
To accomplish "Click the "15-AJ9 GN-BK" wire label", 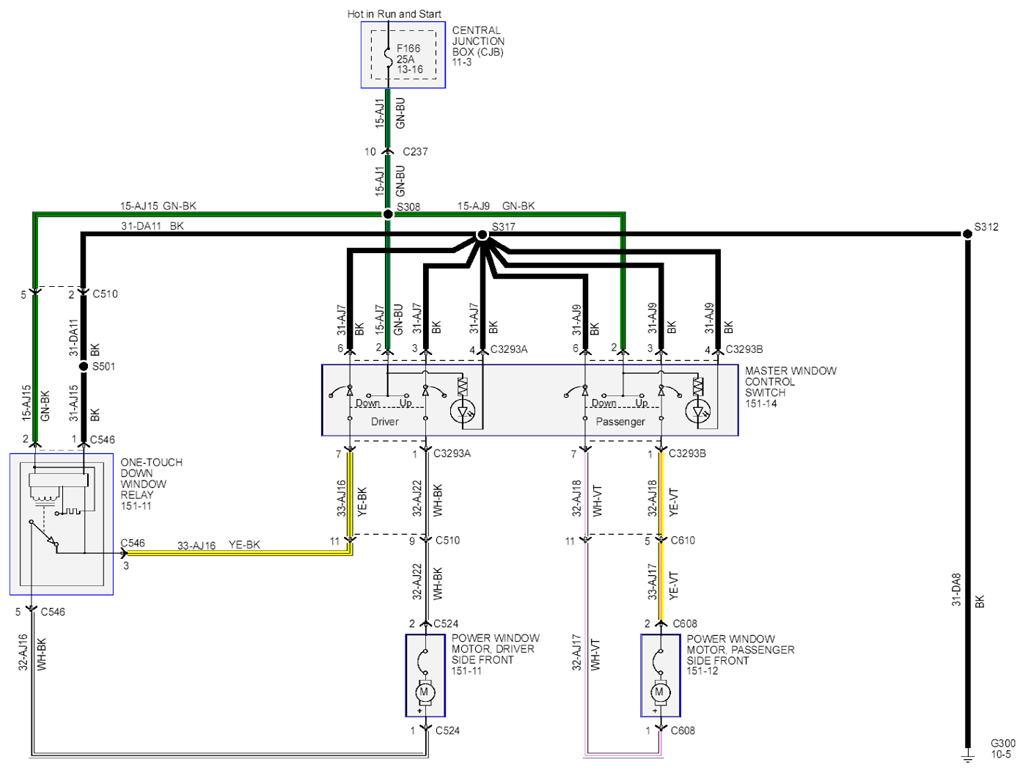I will 496,206.
